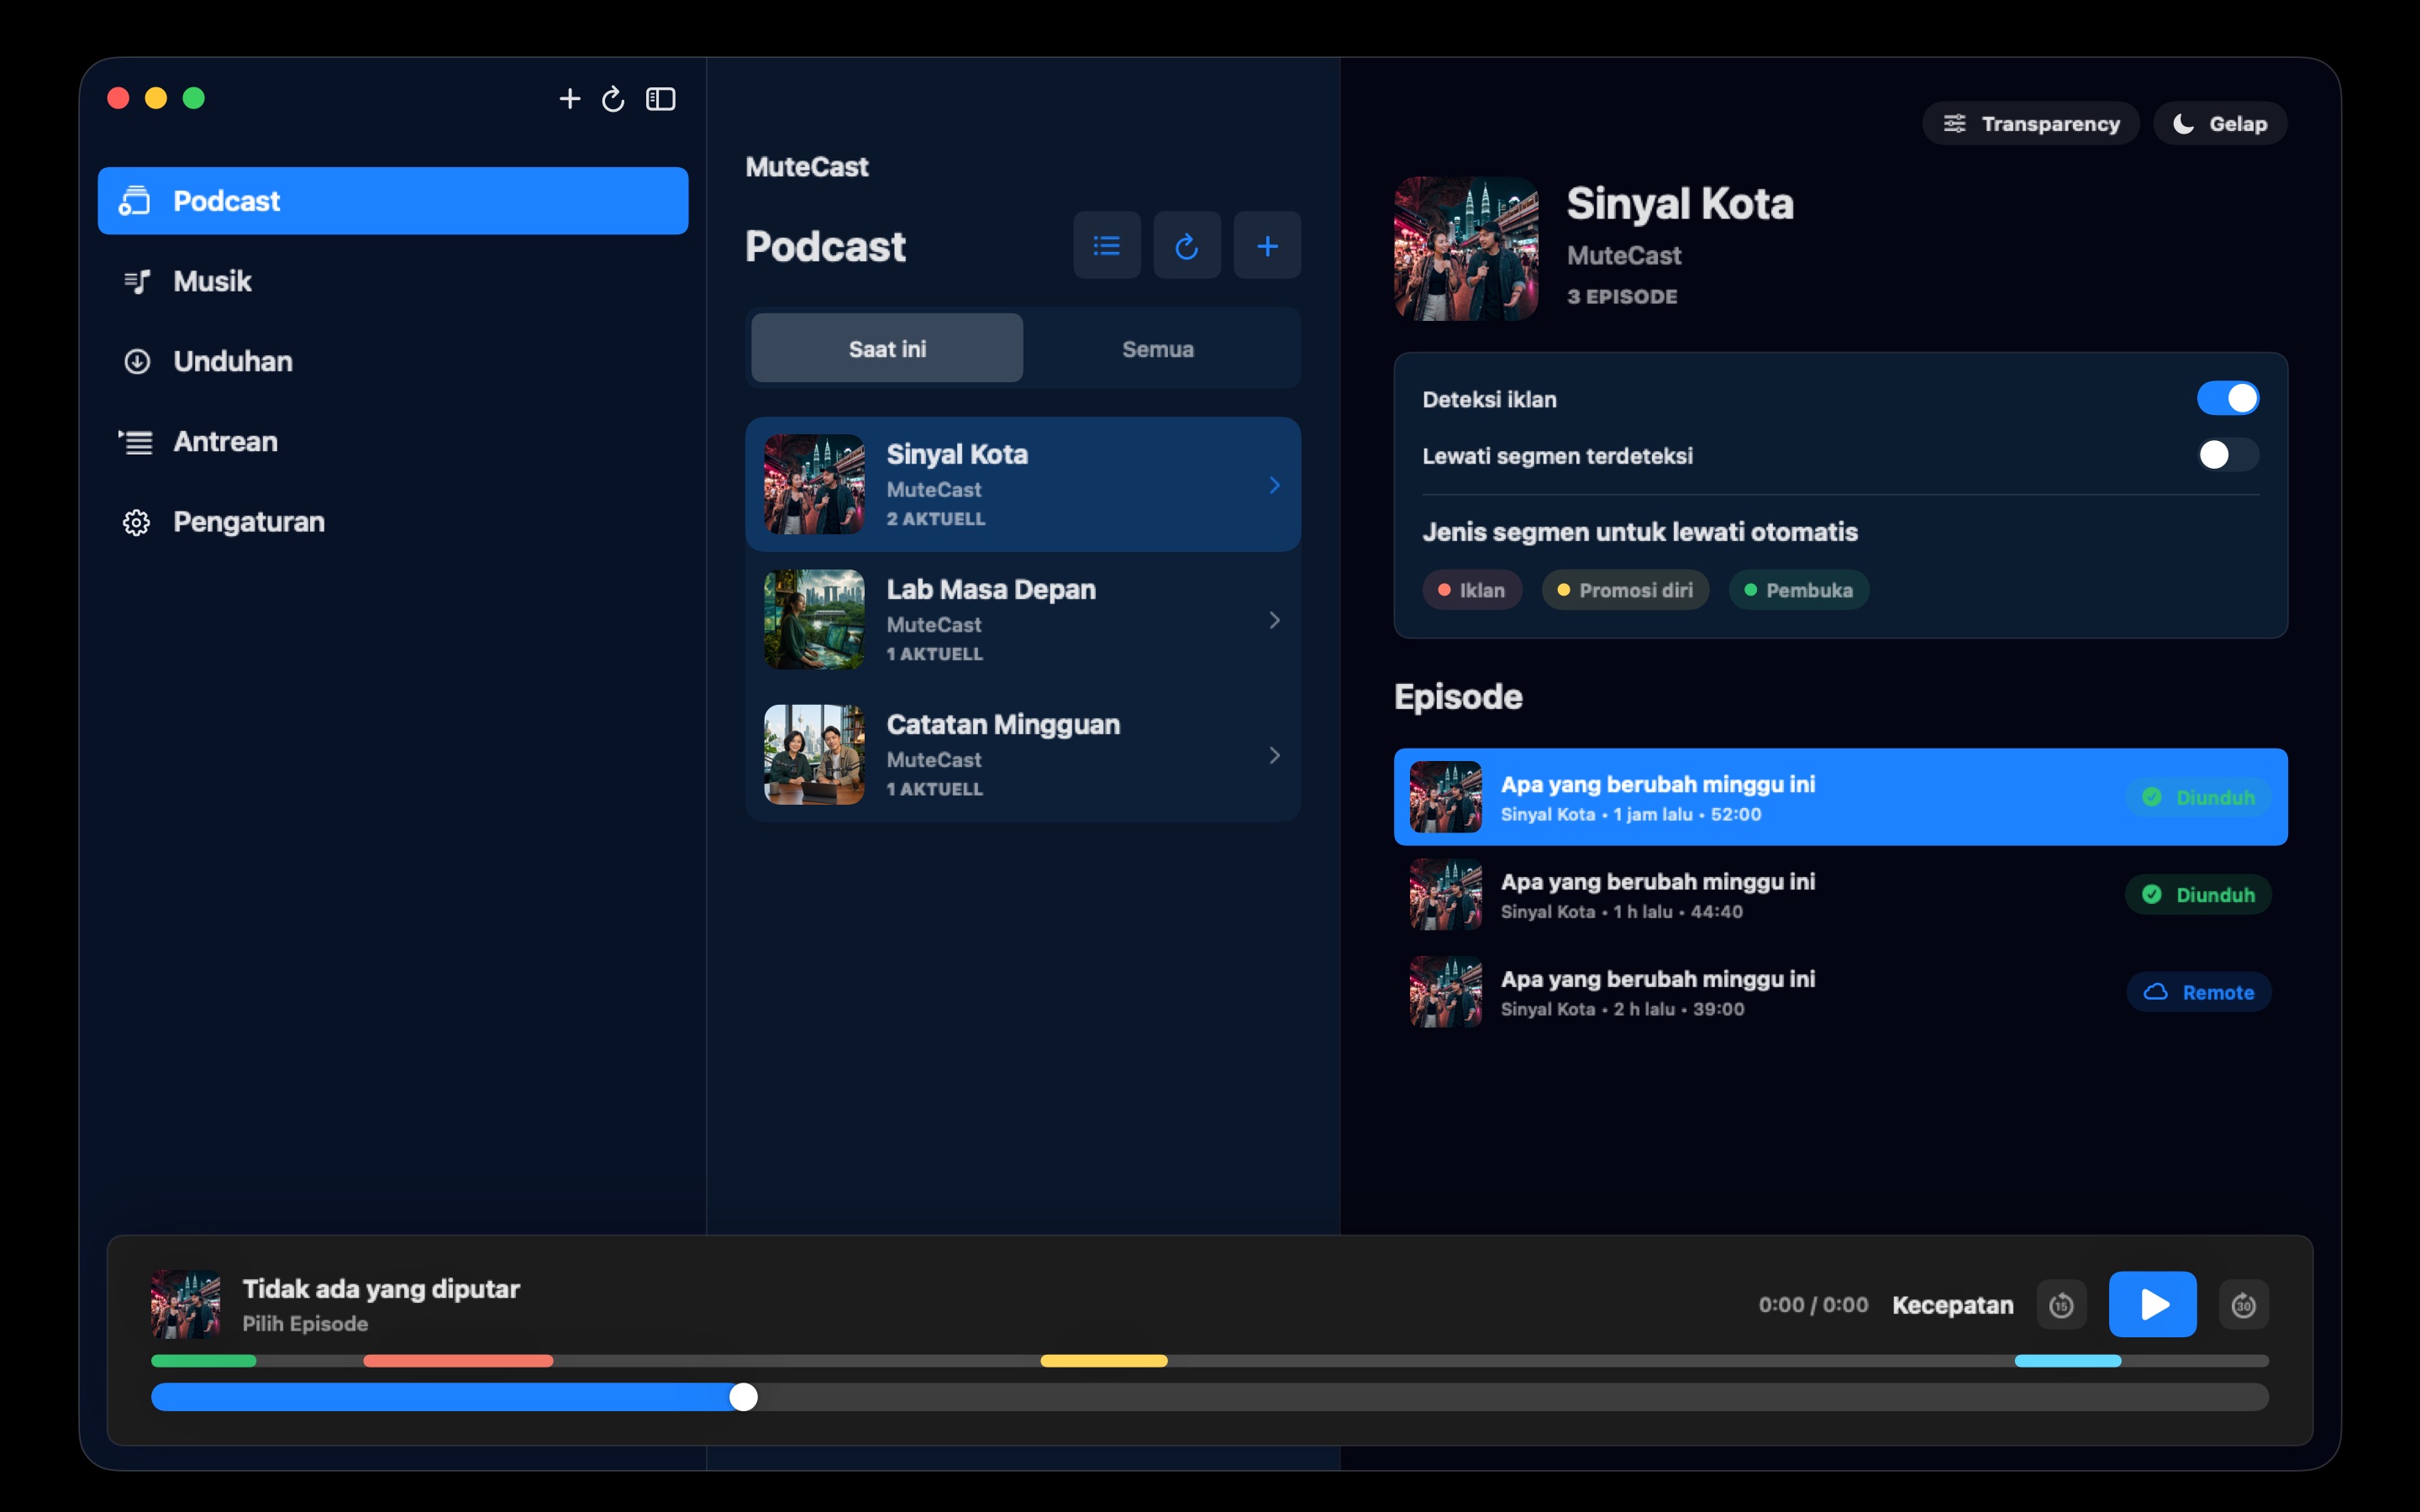
Task: Click the blue refresh button in Podcast header
Action: pyautogui.click(x=1187, y=245)
